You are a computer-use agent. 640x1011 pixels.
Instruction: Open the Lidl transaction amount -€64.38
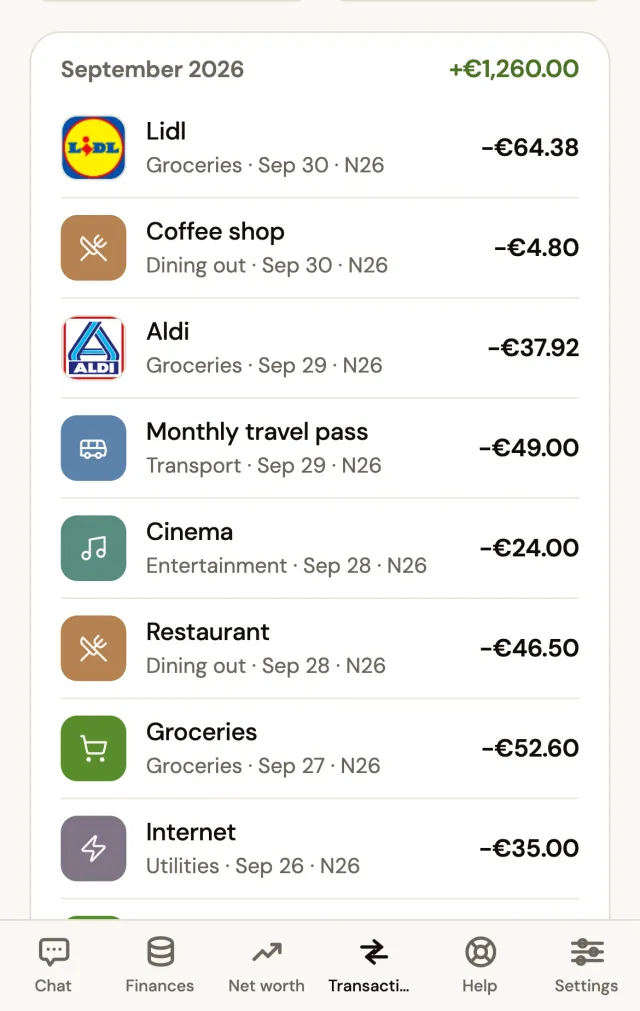click(x=530, y=148)
